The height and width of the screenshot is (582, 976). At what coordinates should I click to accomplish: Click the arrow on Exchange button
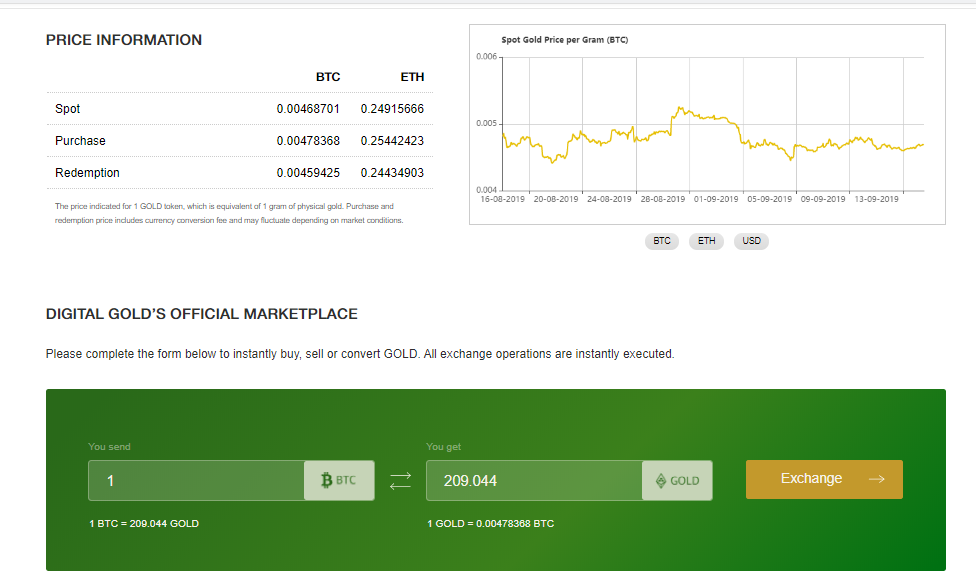[876, 479]
